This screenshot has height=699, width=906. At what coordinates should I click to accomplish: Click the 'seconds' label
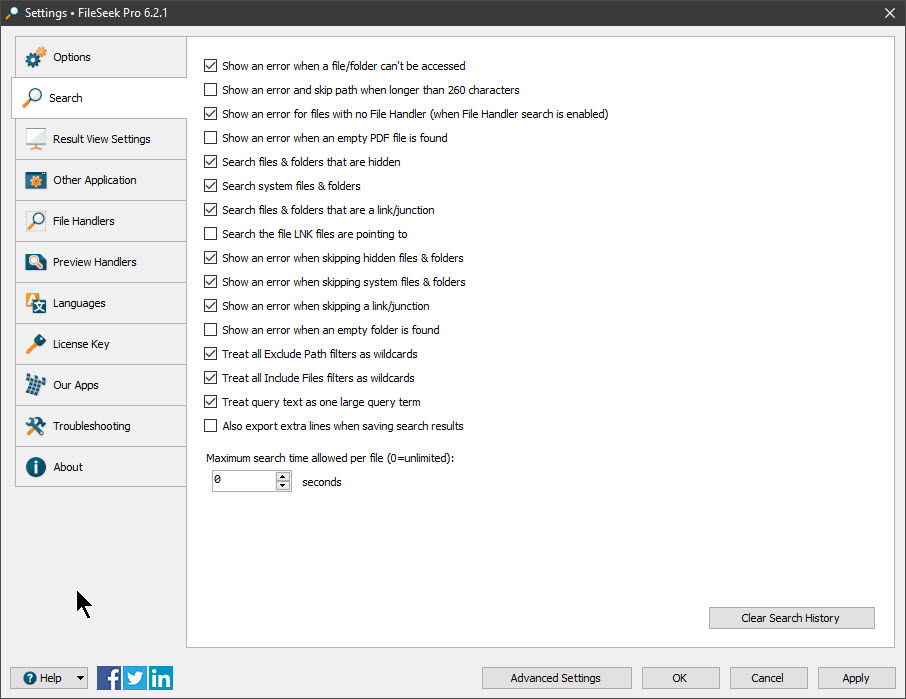click(x=322, y=482)
